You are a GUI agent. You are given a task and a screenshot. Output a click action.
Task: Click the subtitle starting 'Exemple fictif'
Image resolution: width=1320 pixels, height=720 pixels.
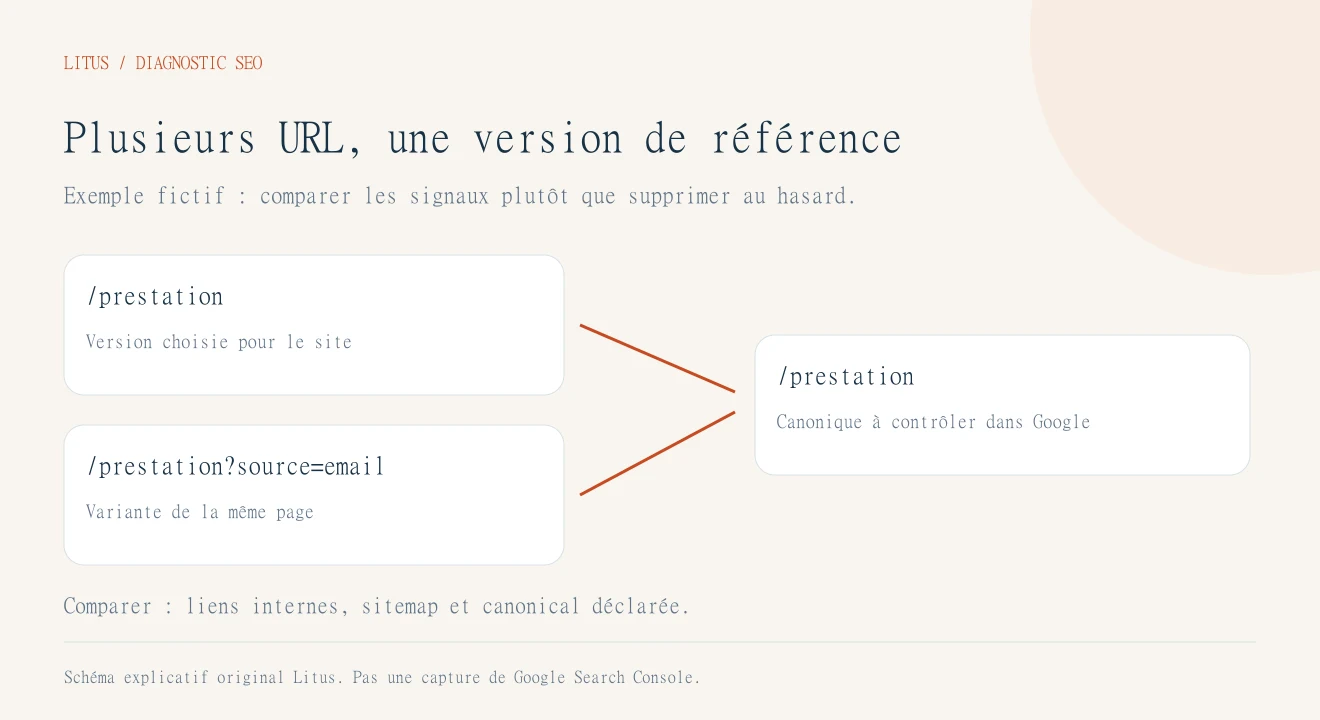[460, 196]
